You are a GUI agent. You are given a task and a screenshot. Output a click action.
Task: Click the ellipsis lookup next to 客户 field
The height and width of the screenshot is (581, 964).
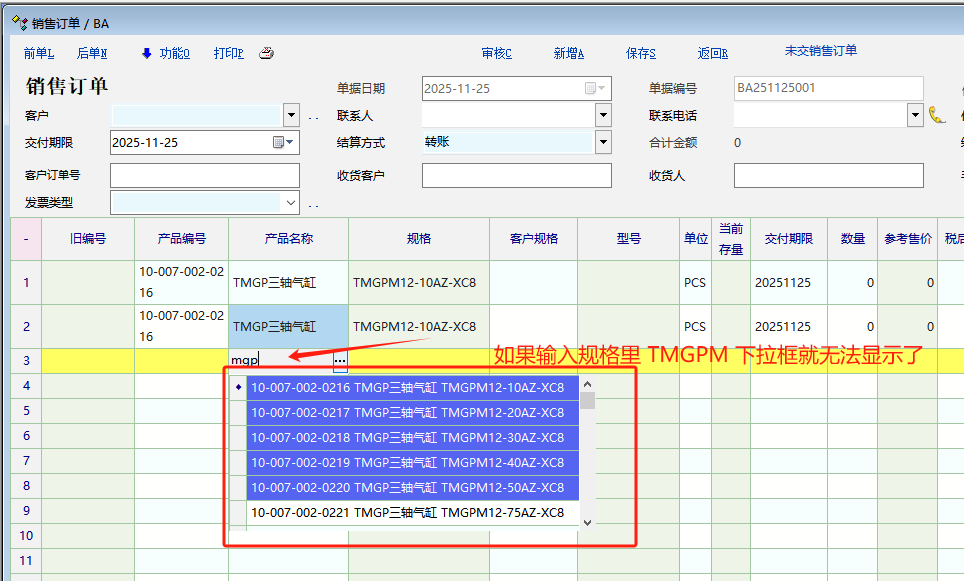313,117
